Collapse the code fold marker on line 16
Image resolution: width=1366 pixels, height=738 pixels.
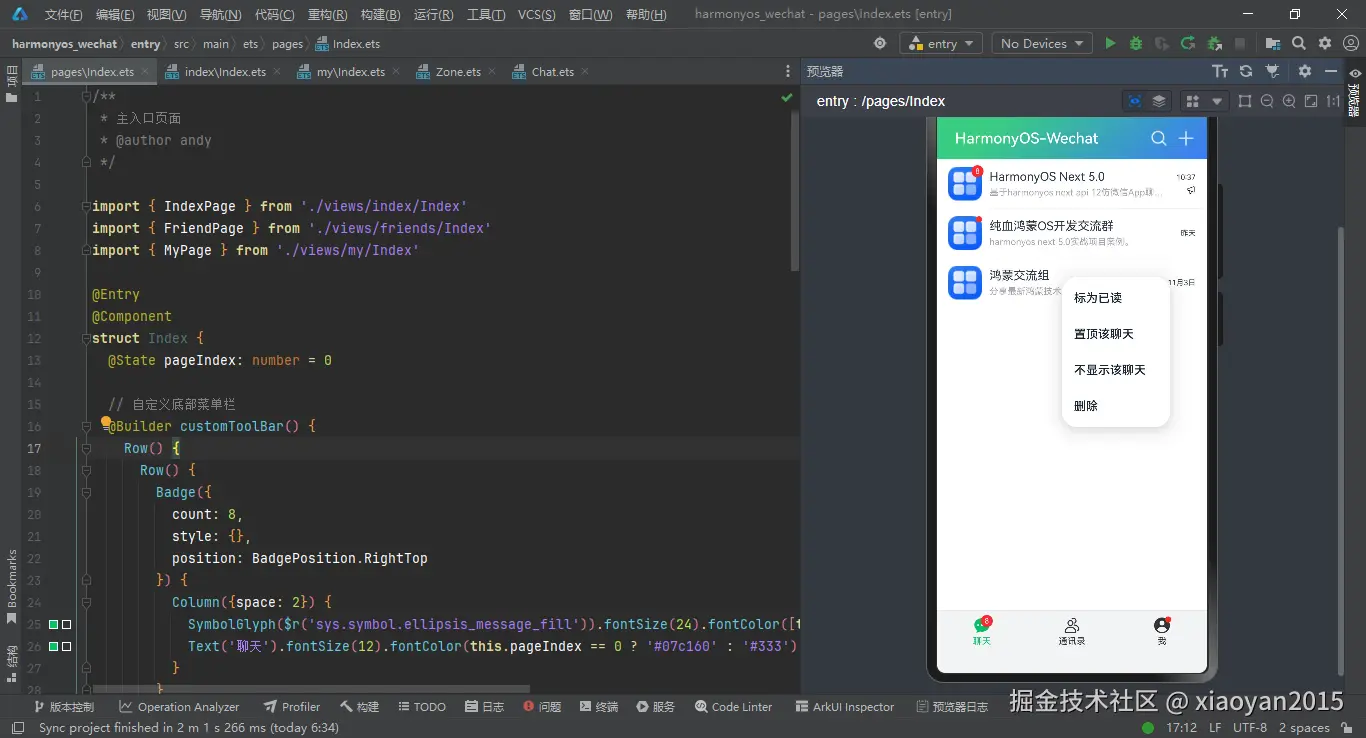[x=85, y=427]
